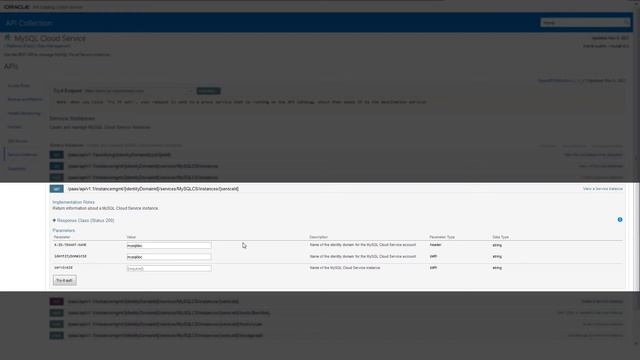
Task: Click the GET badge of the expanded endpoint
Action: tap(57, 189)
